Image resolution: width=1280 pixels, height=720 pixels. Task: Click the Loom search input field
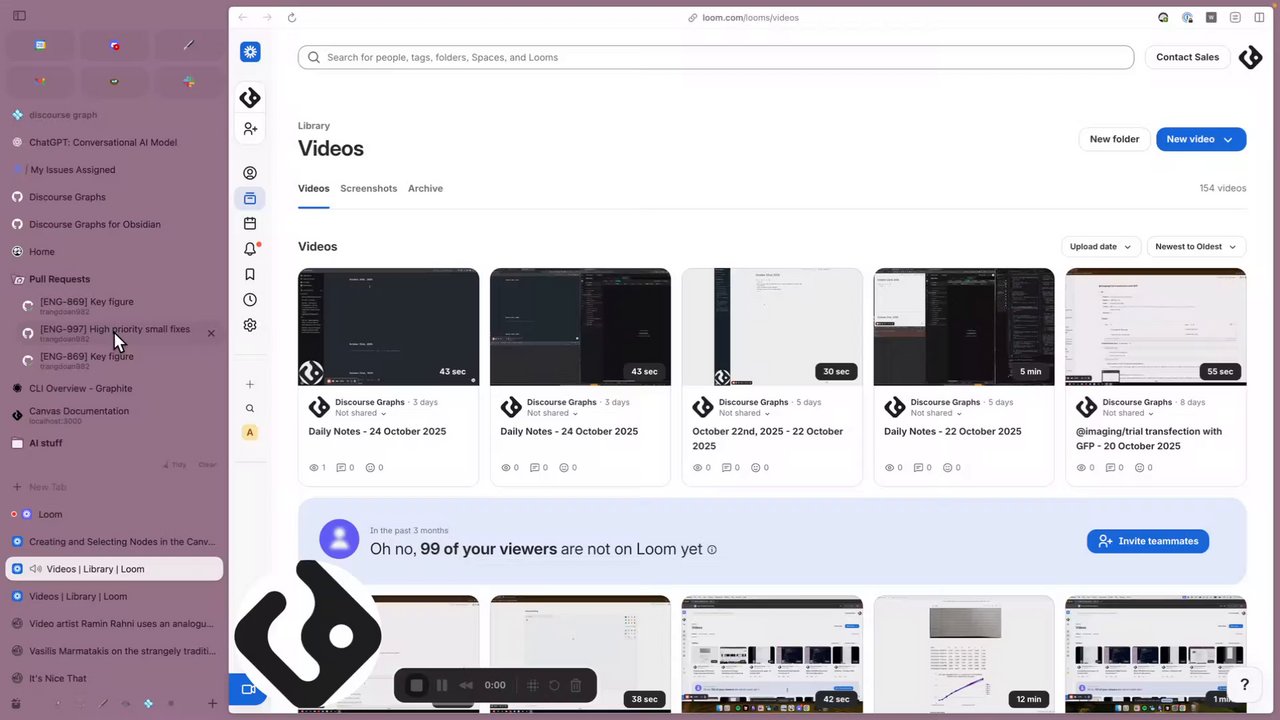tap(716, 57)
